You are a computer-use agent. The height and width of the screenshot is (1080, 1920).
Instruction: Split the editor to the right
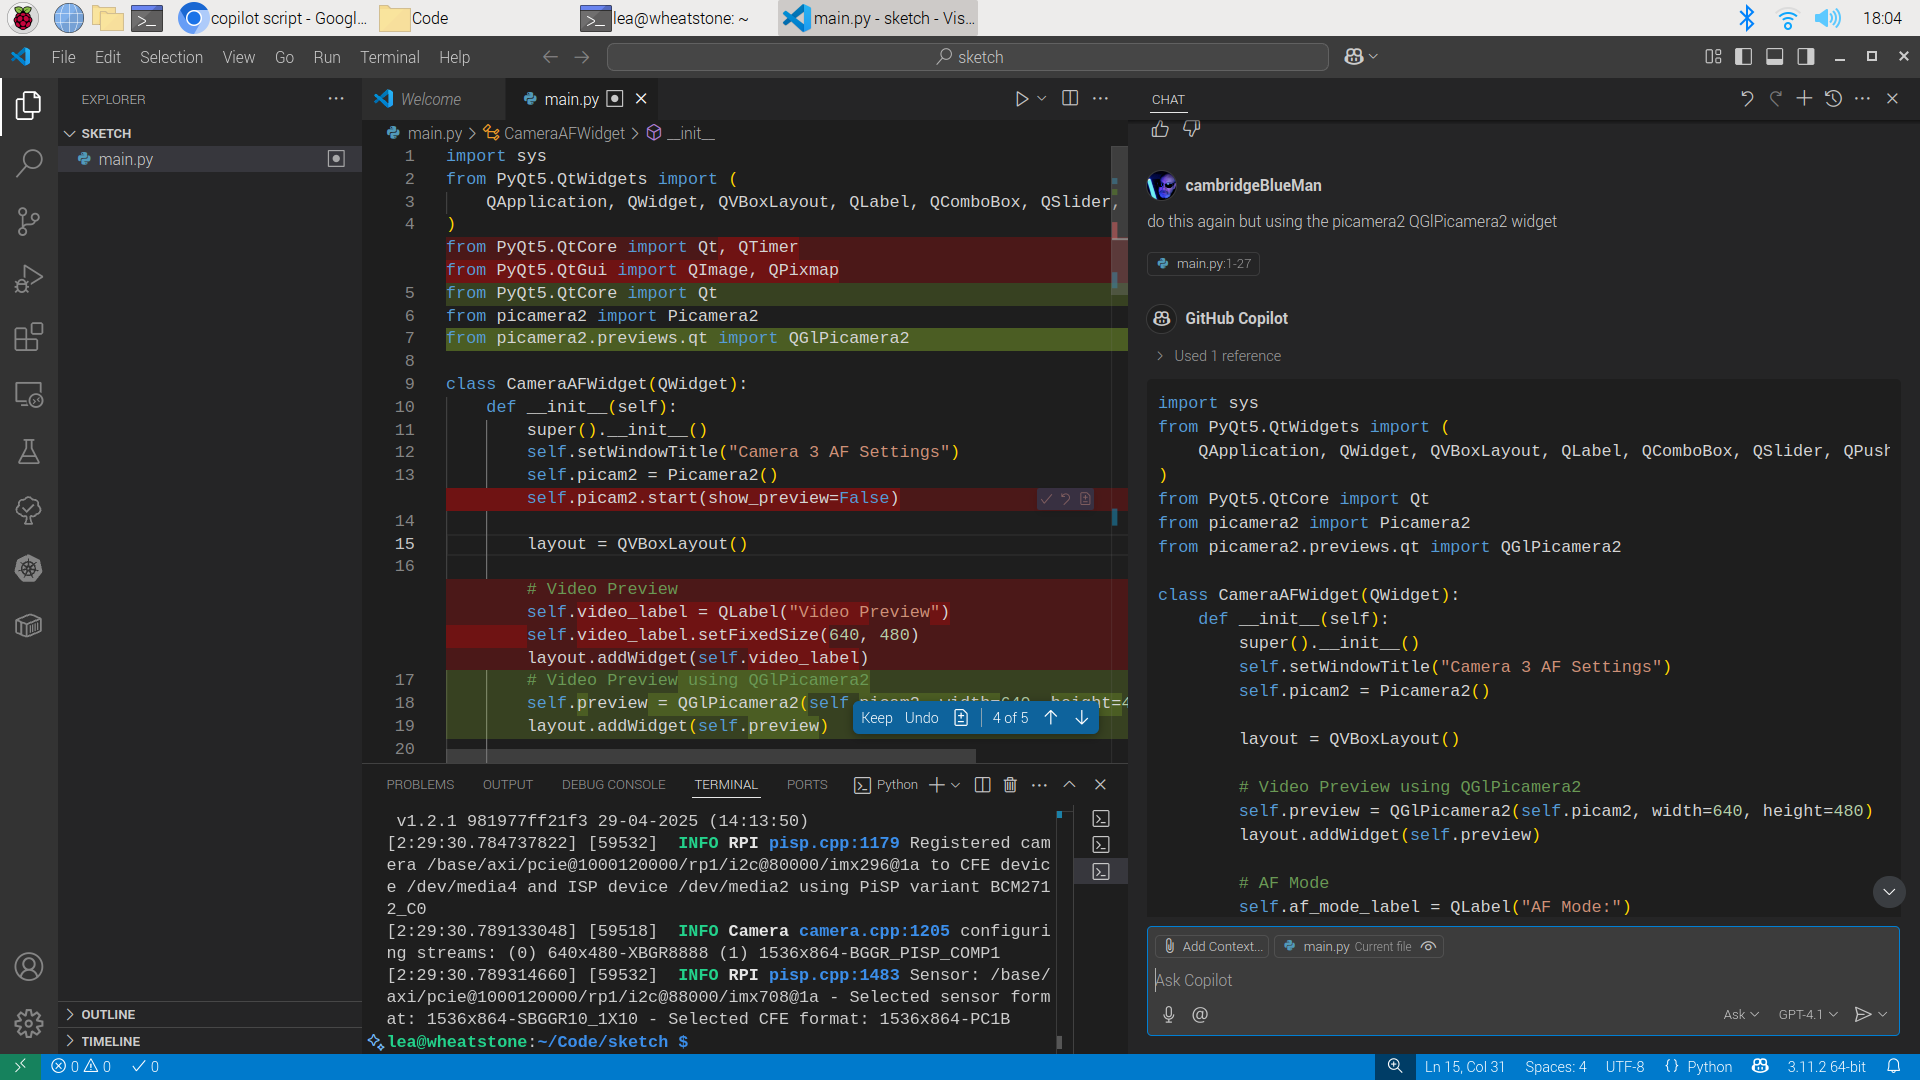click(x=1070, y=99)
